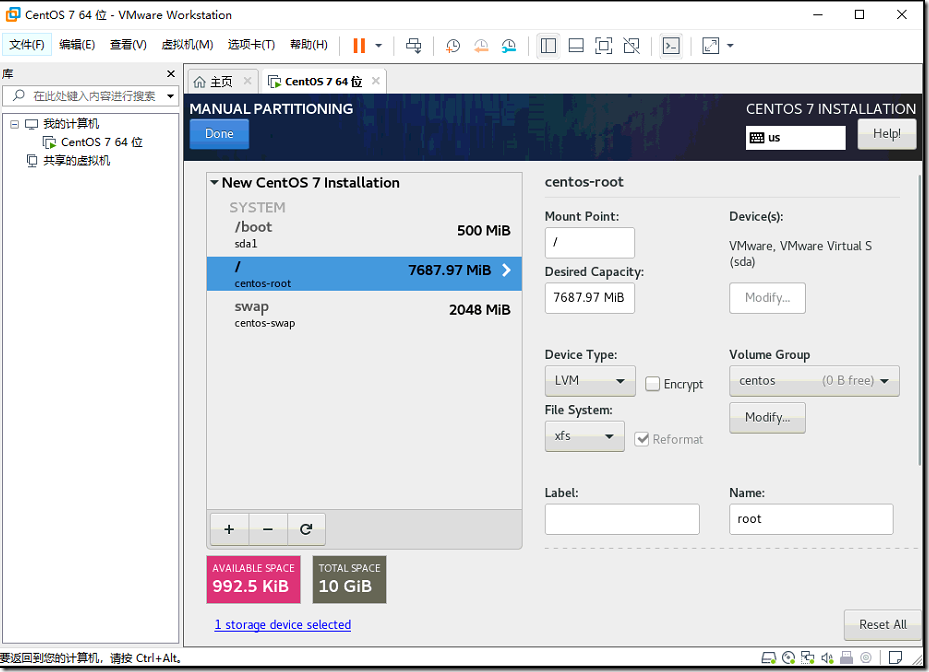
Task: Revert the VM to its previous snapshot
Action: [x=480, y=46]
